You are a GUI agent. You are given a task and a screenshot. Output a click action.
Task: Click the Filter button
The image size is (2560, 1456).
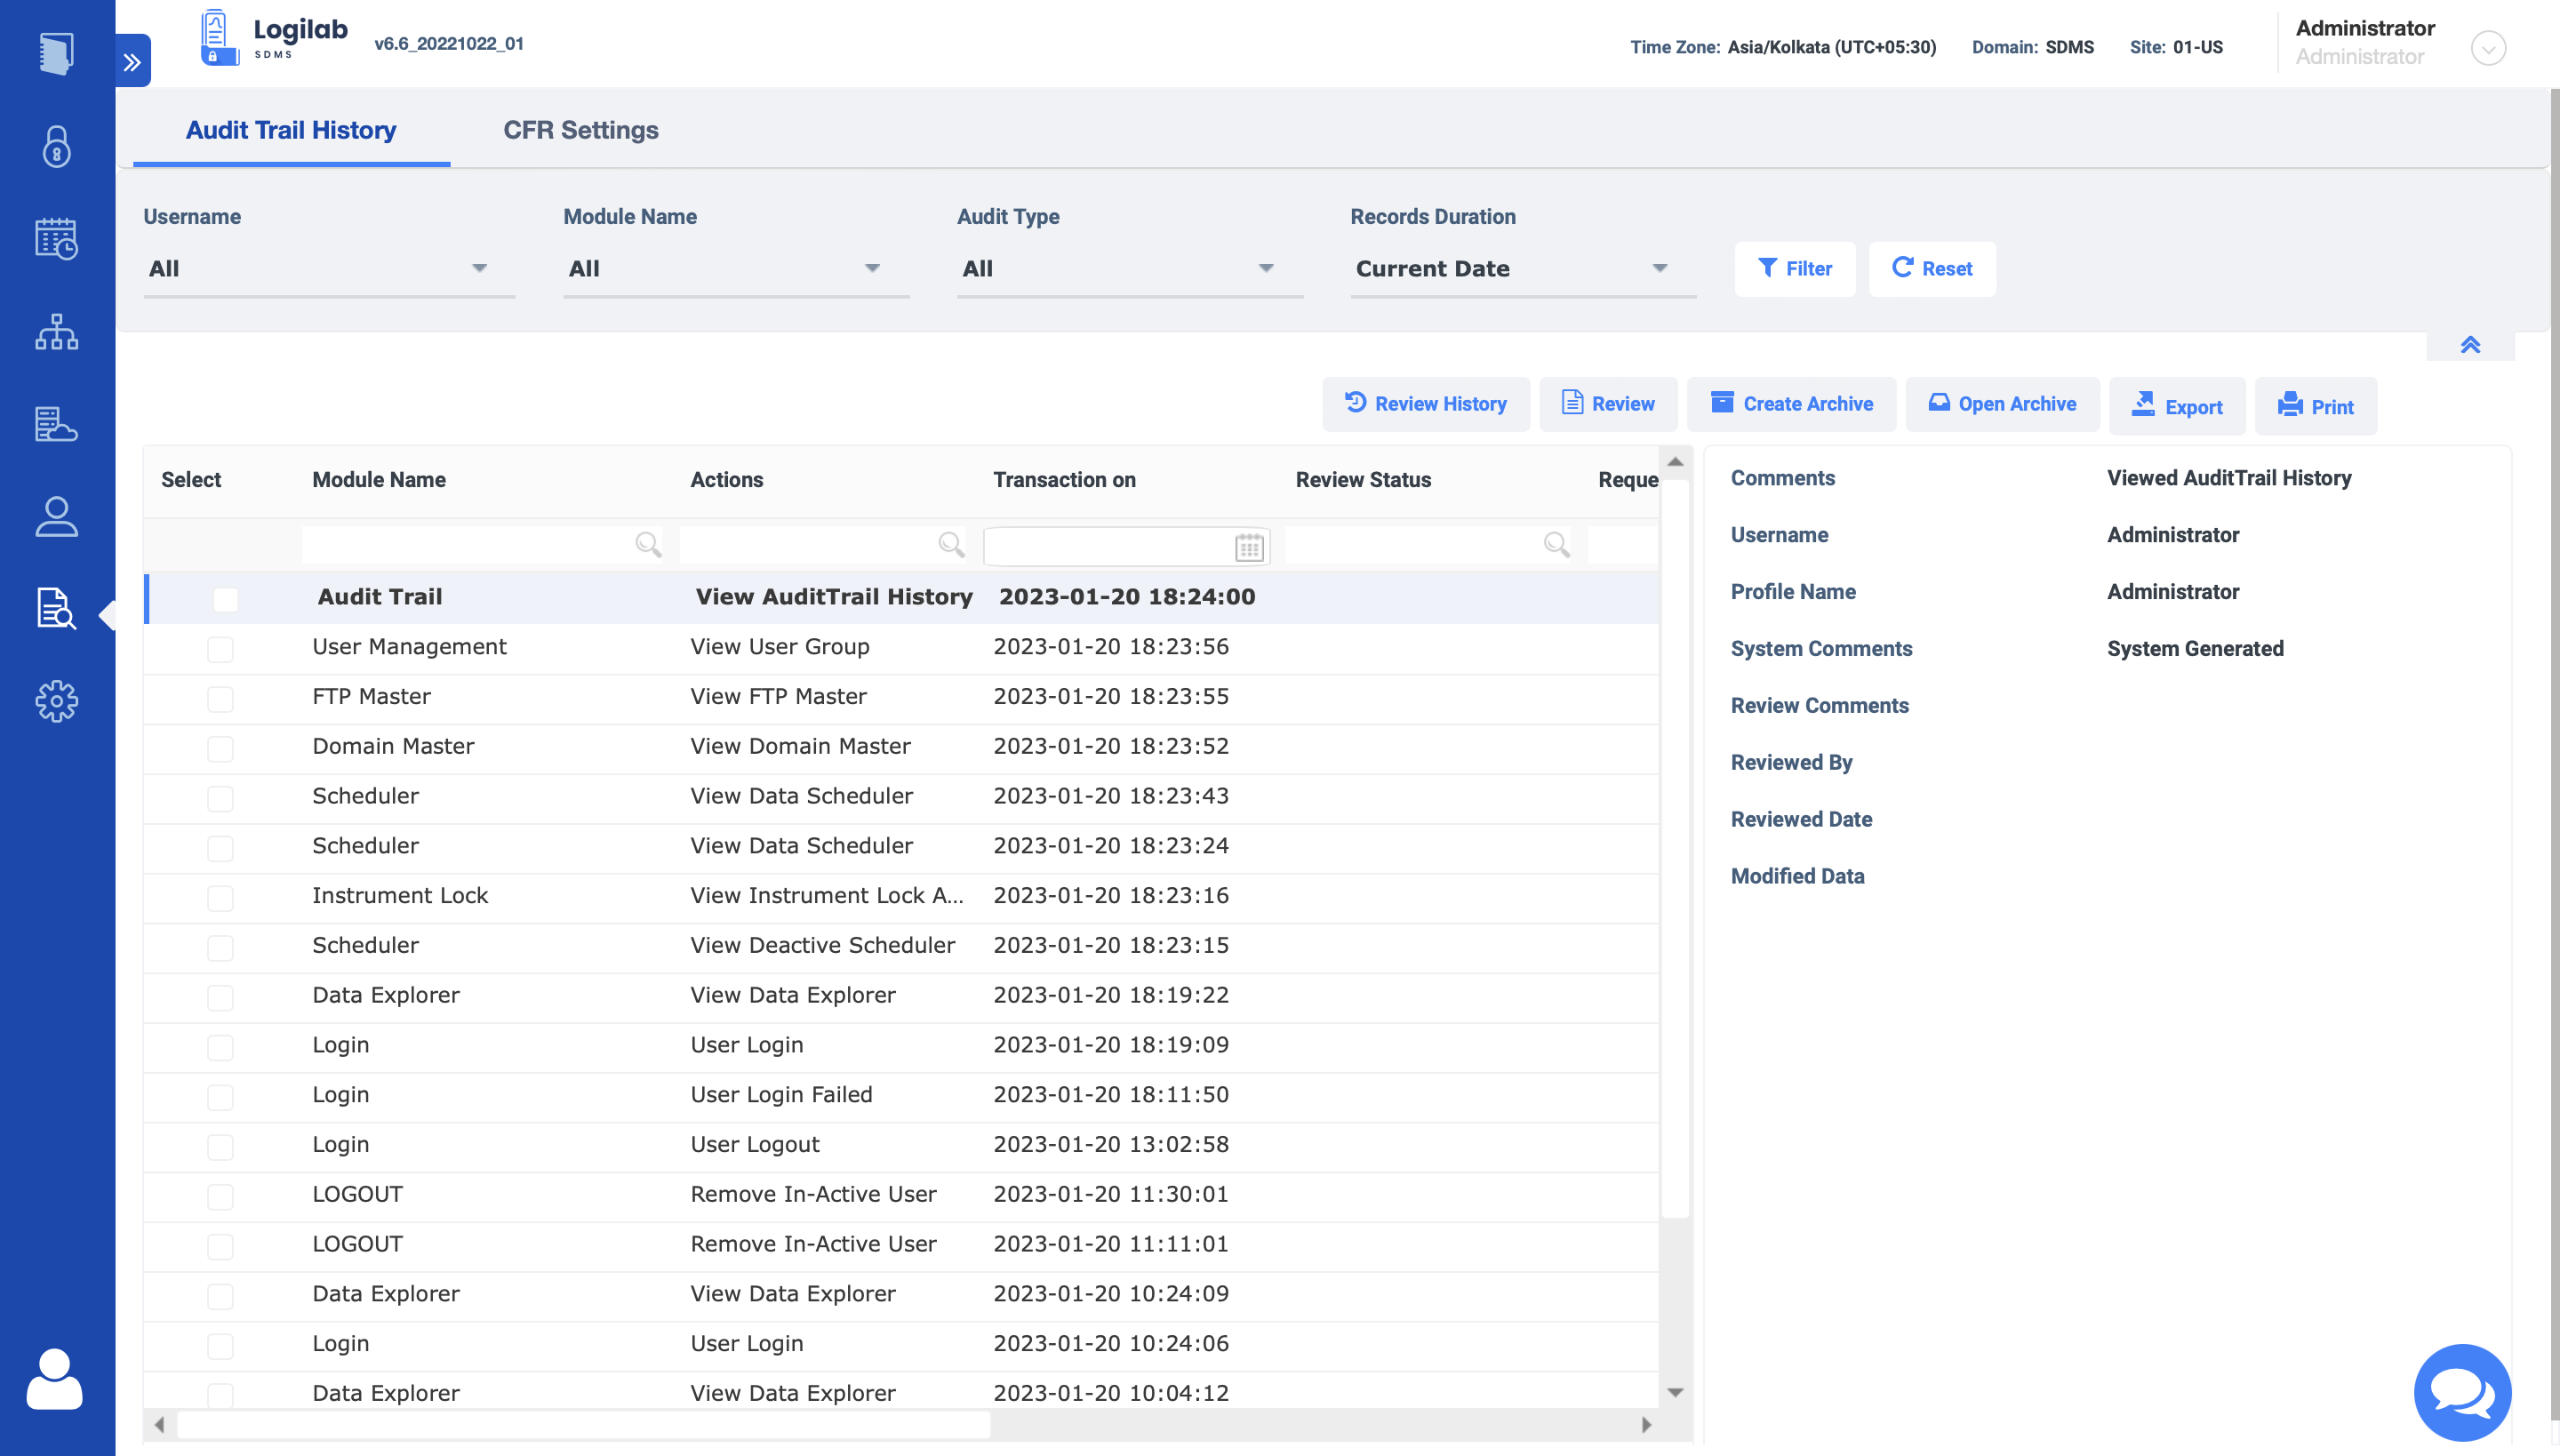point(1795,268)
